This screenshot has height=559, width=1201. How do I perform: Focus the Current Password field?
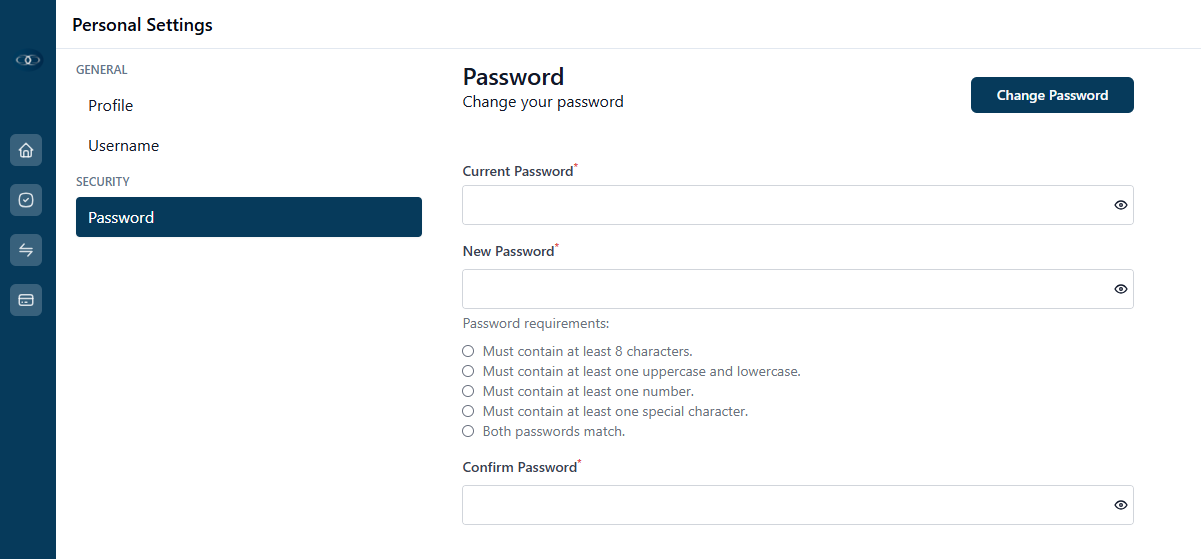coord(798,205)
